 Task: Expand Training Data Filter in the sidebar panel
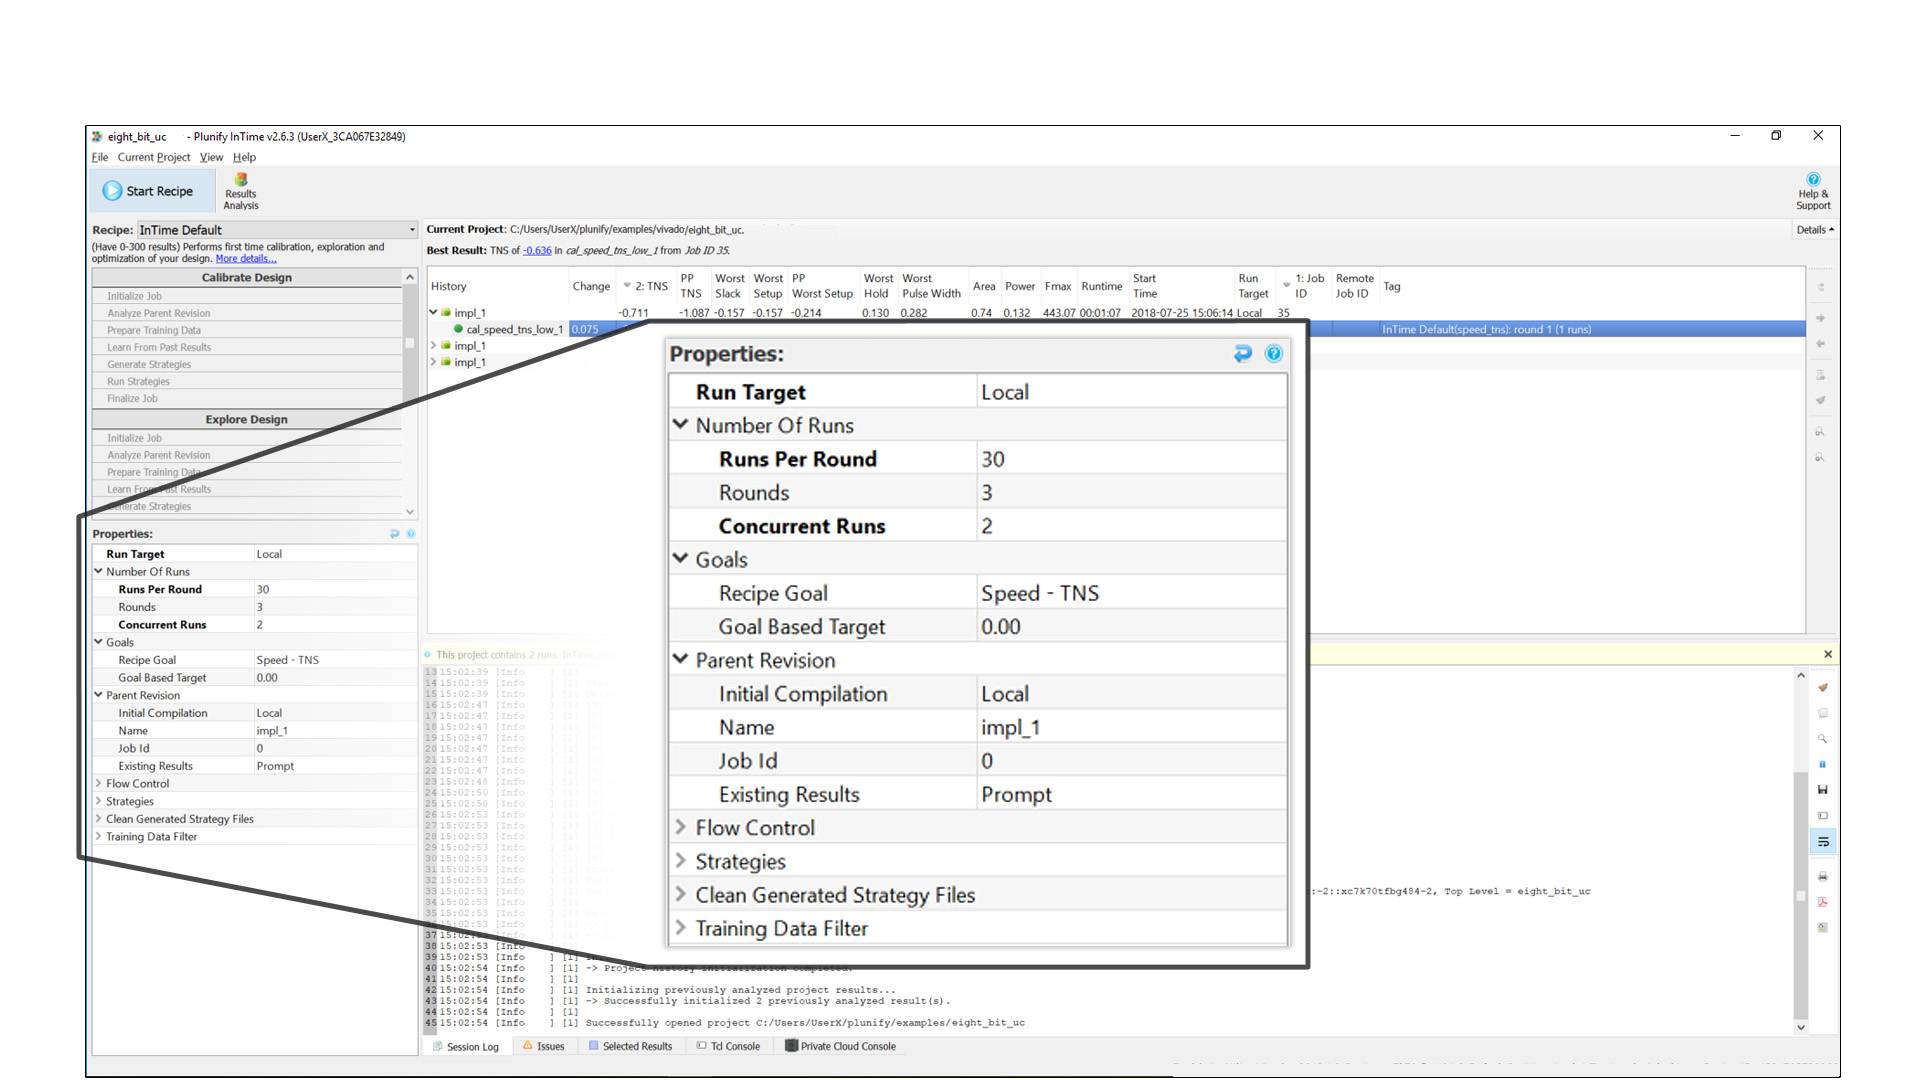point(98,837)
